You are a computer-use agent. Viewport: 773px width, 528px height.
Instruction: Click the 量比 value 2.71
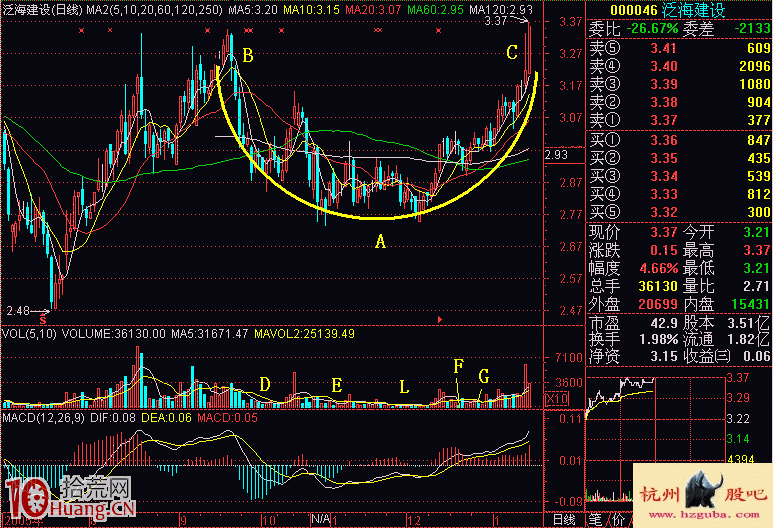tap(757, 286)
